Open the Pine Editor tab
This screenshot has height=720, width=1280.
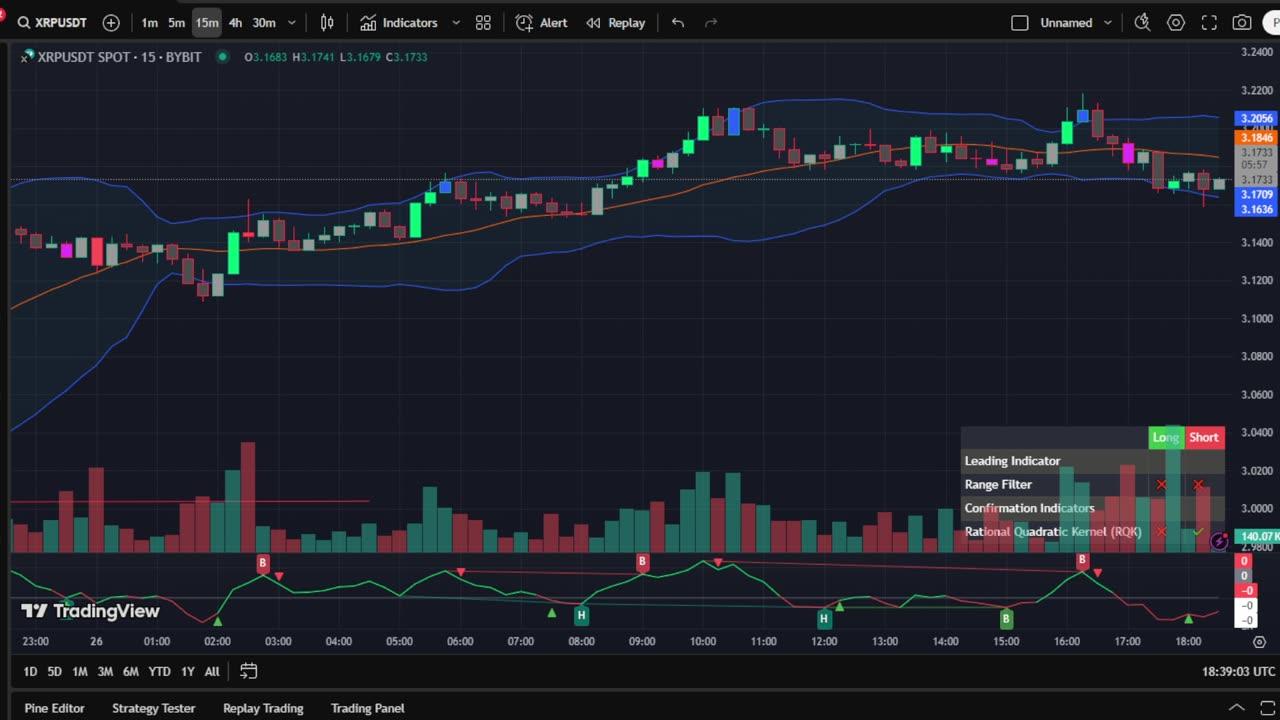pyautogui.click(x=54, y=708)
